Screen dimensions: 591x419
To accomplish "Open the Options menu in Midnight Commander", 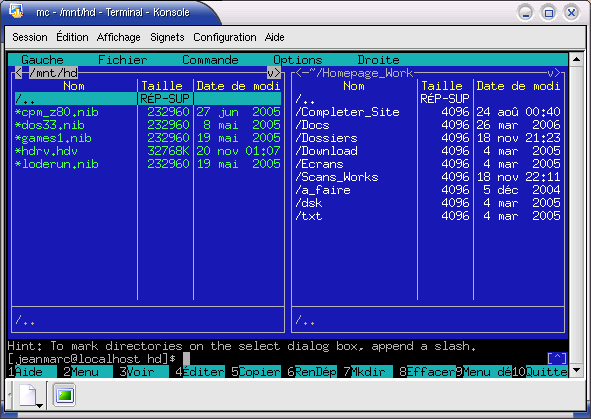I will [298, 60].
